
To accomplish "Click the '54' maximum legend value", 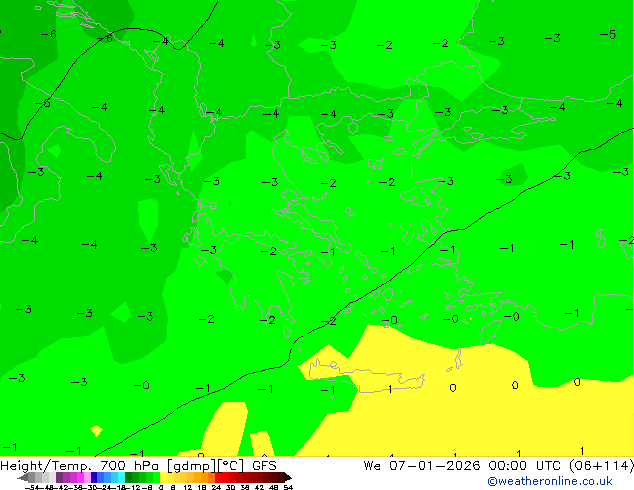I will click(288, 487).
